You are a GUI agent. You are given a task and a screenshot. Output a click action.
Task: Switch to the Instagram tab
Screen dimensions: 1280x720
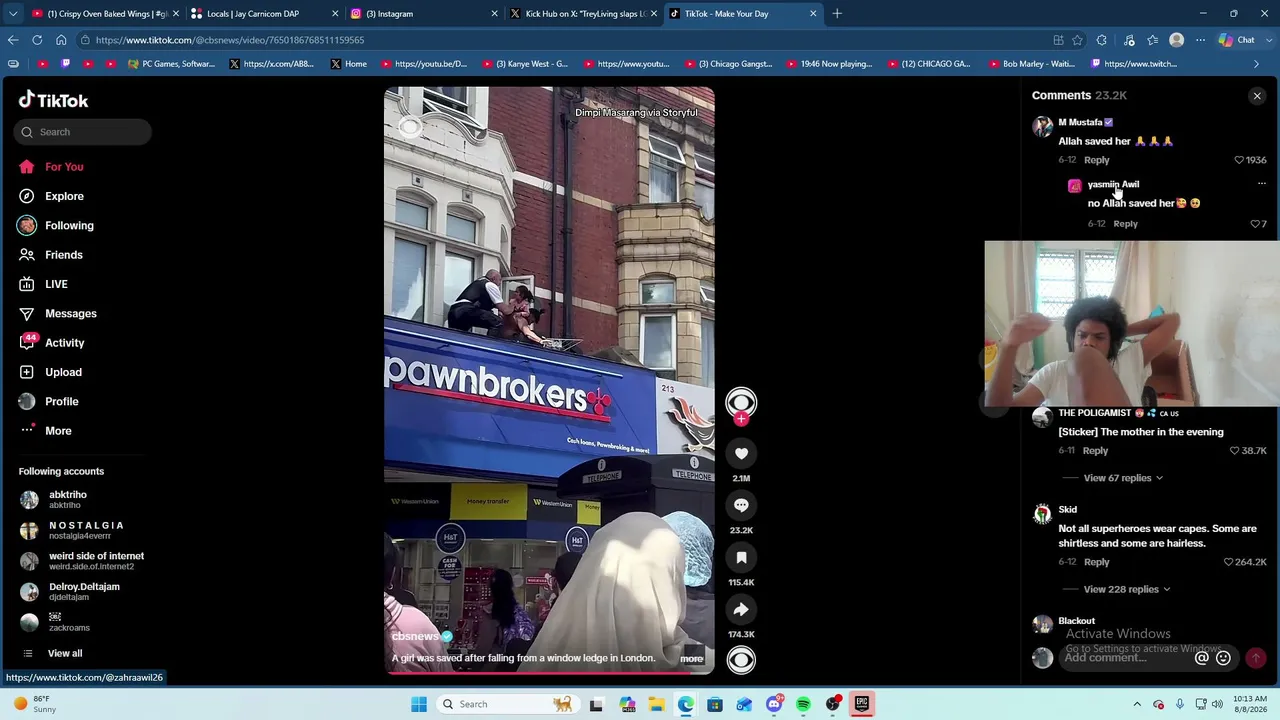click(x=422, y=14)
